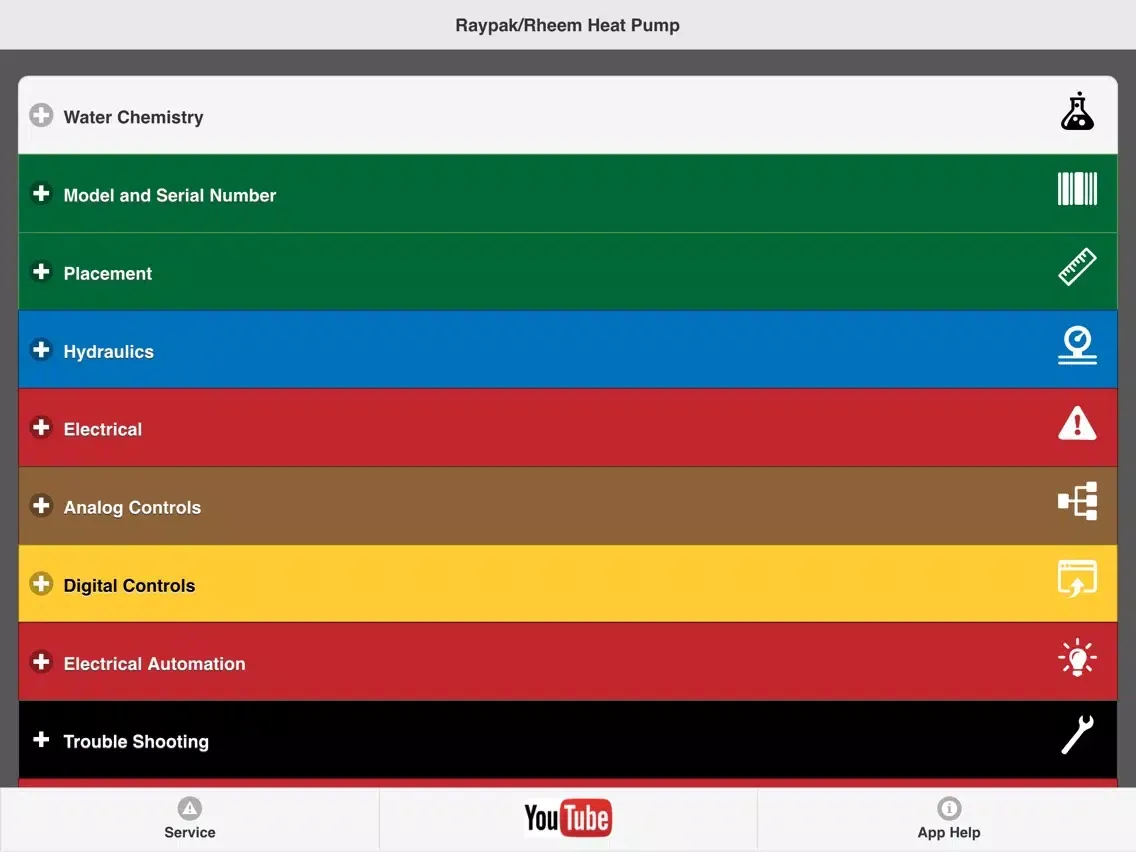The height and width of the screenshot is (852, 1136).
Task: Expand the Digital Controls plus button
Action: 41,584
